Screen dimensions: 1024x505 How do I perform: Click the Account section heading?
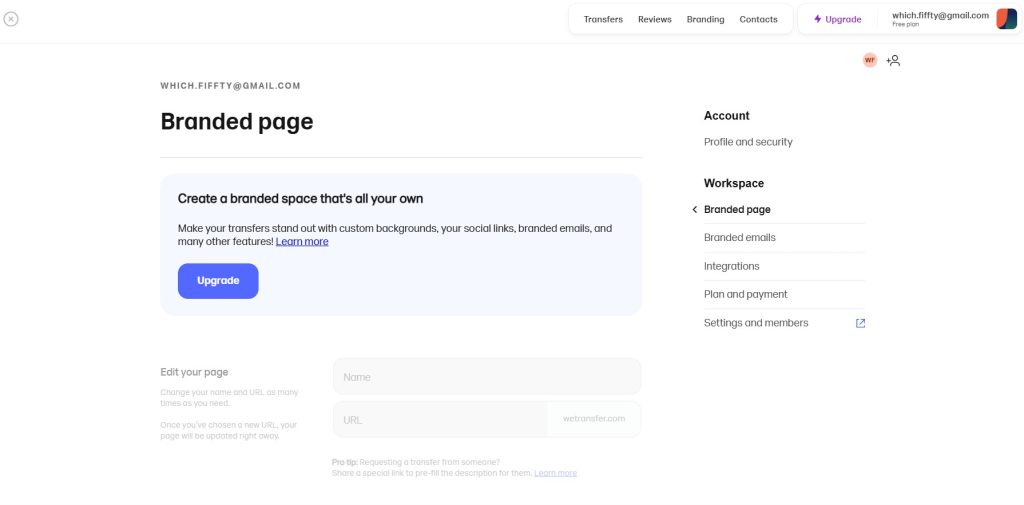click(x=726, y=116)
